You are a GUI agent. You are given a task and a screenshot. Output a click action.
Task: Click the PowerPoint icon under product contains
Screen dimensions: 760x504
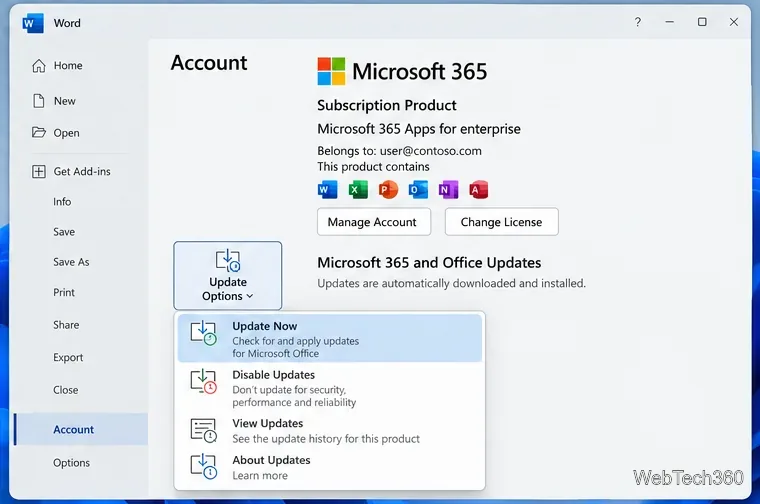(388, 189)
